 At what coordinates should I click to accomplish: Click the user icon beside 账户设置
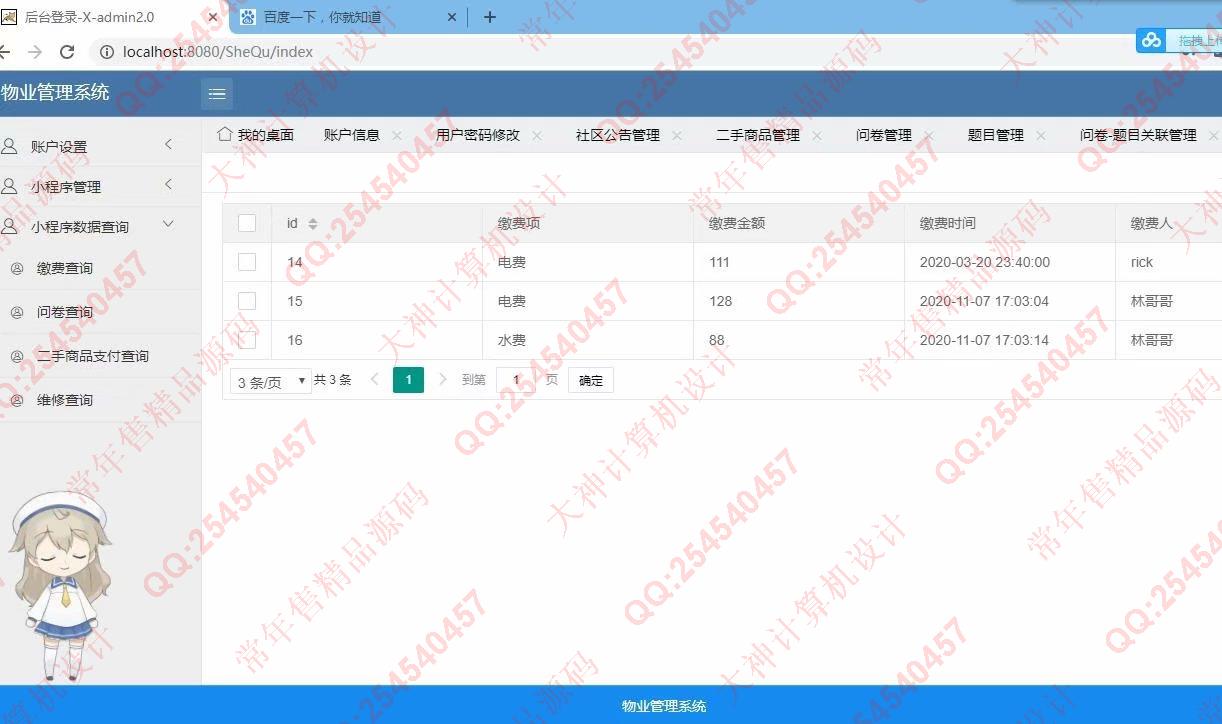coord(10,146)
